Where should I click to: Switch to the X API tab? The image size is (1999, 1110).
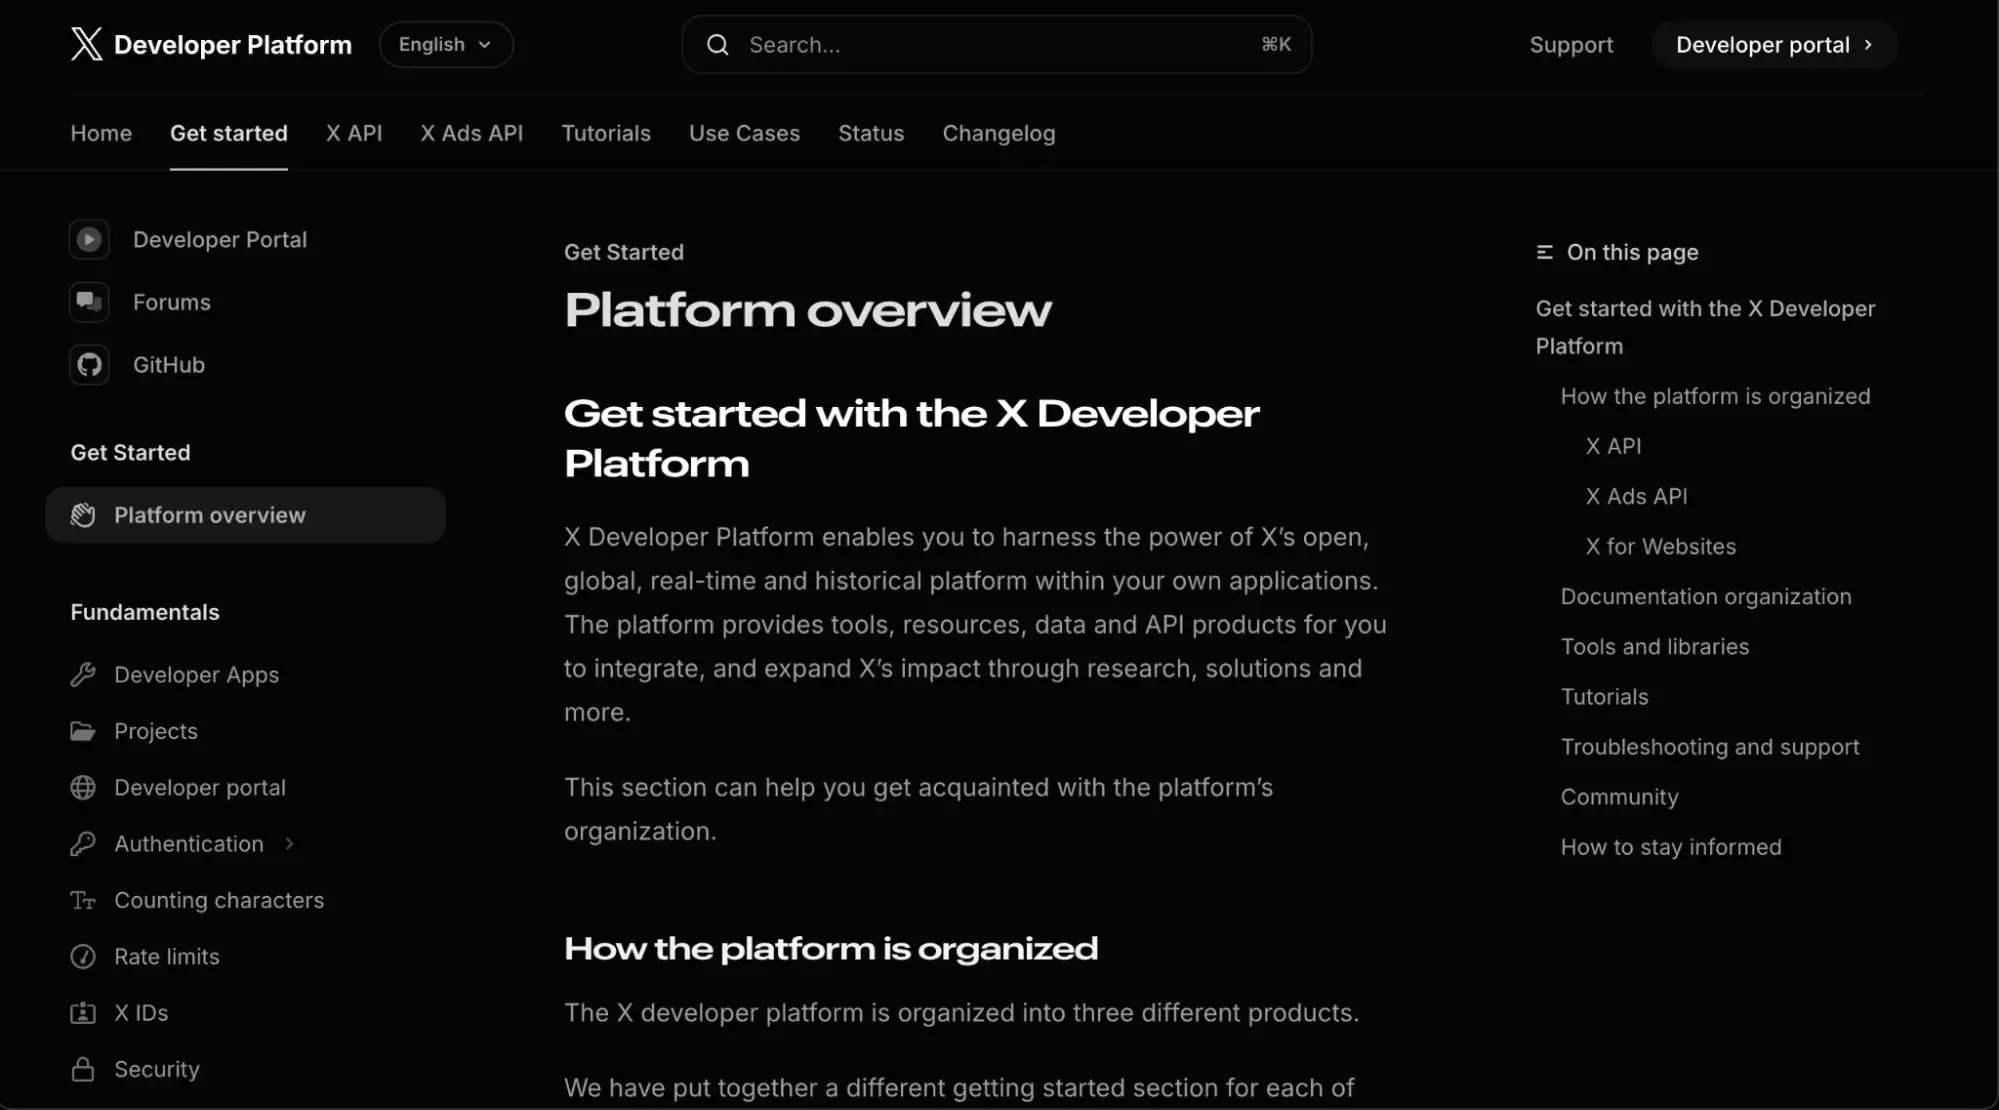(354, 133)
